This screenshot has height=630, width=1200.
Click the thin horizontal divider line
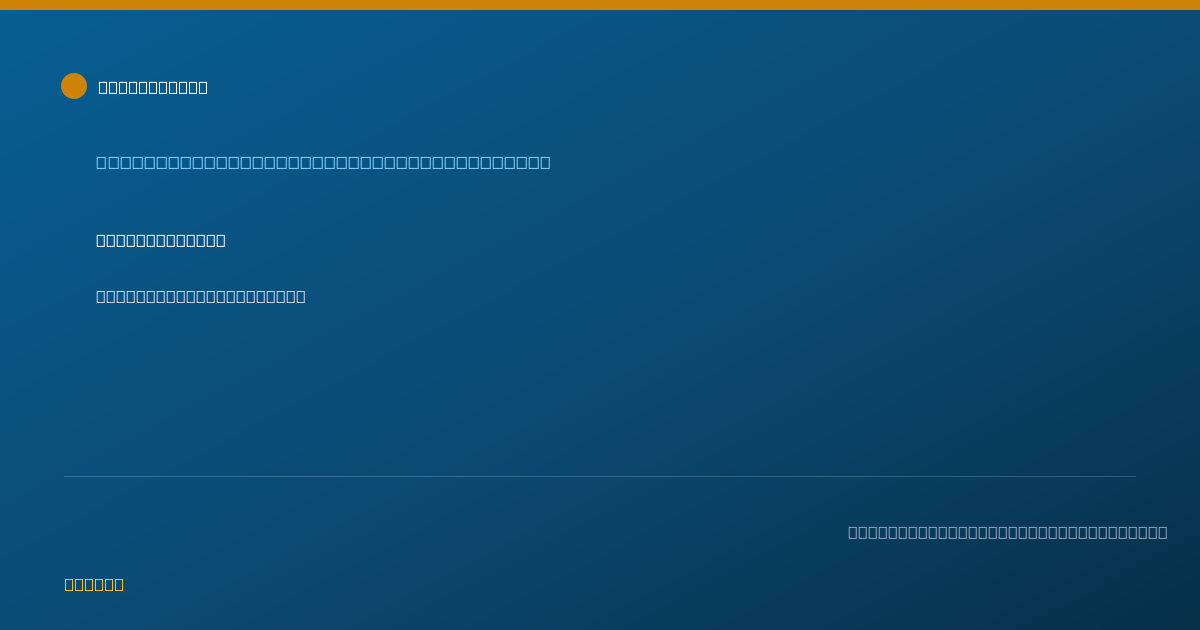tap(600, 476)
